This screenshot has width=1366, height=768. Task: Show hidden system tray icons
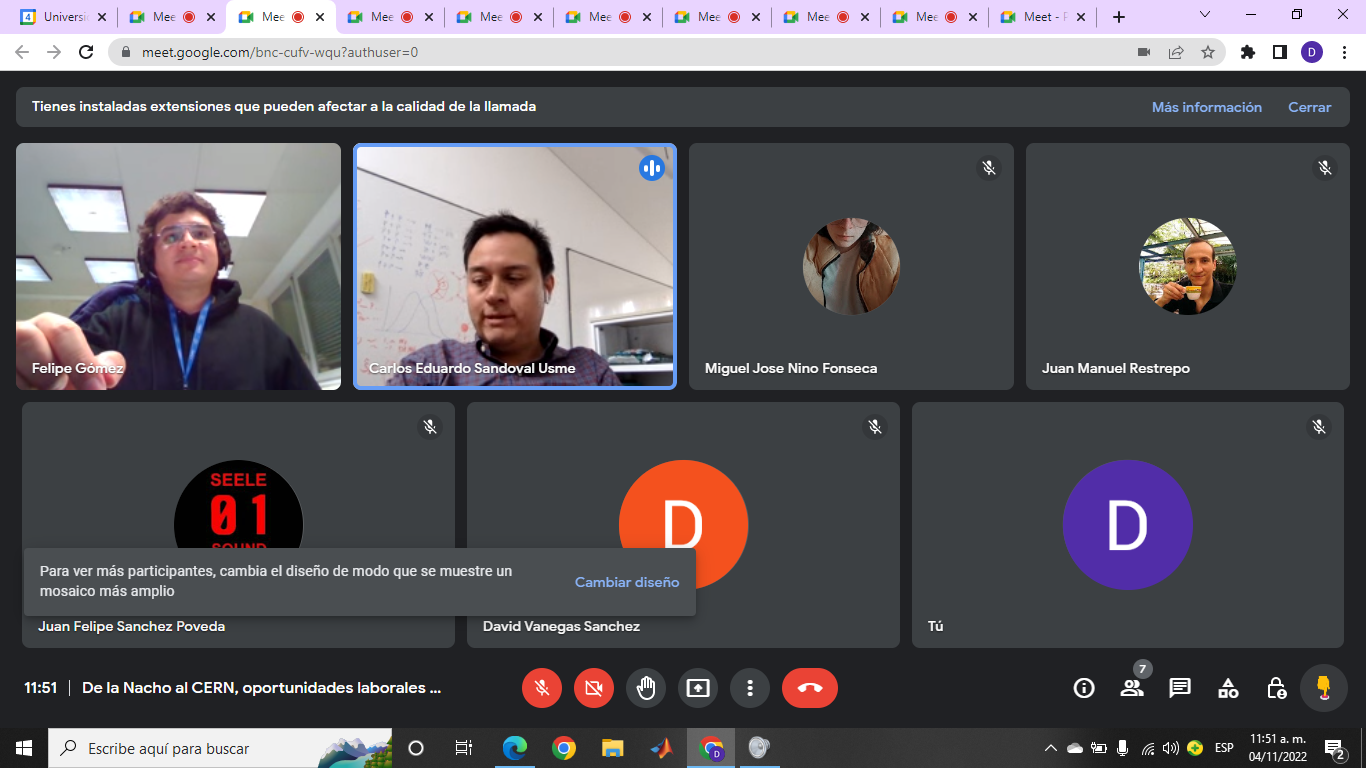pos(1050,748)
